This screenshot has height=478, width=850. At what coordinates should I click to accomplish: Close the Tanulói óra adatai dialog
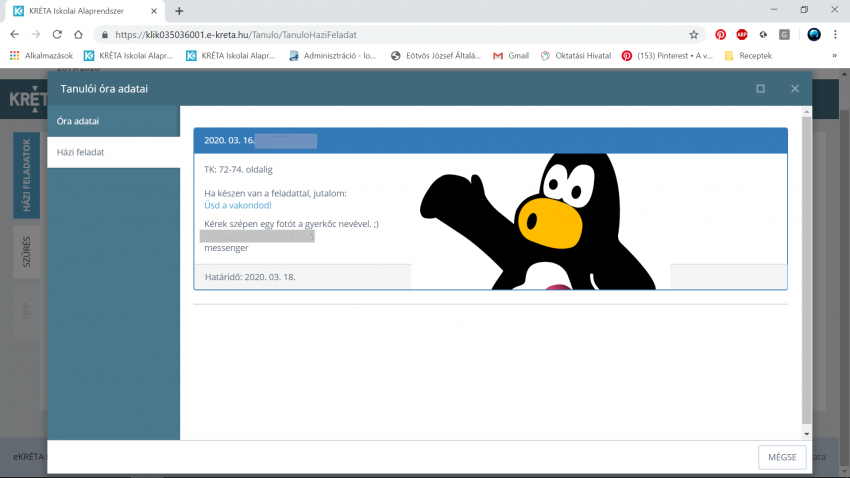point(795,88)
